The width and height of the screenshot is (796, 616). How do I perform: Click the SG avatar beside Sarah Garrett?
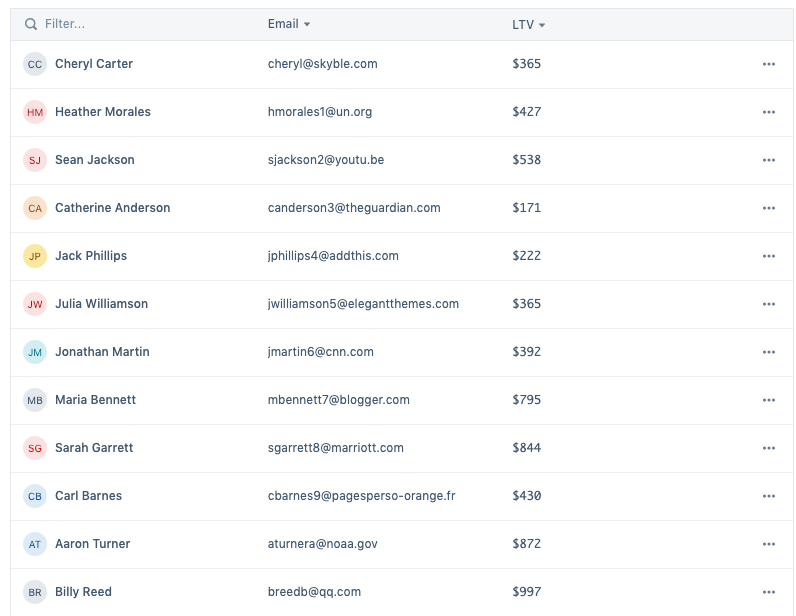(x=35, y=448)
